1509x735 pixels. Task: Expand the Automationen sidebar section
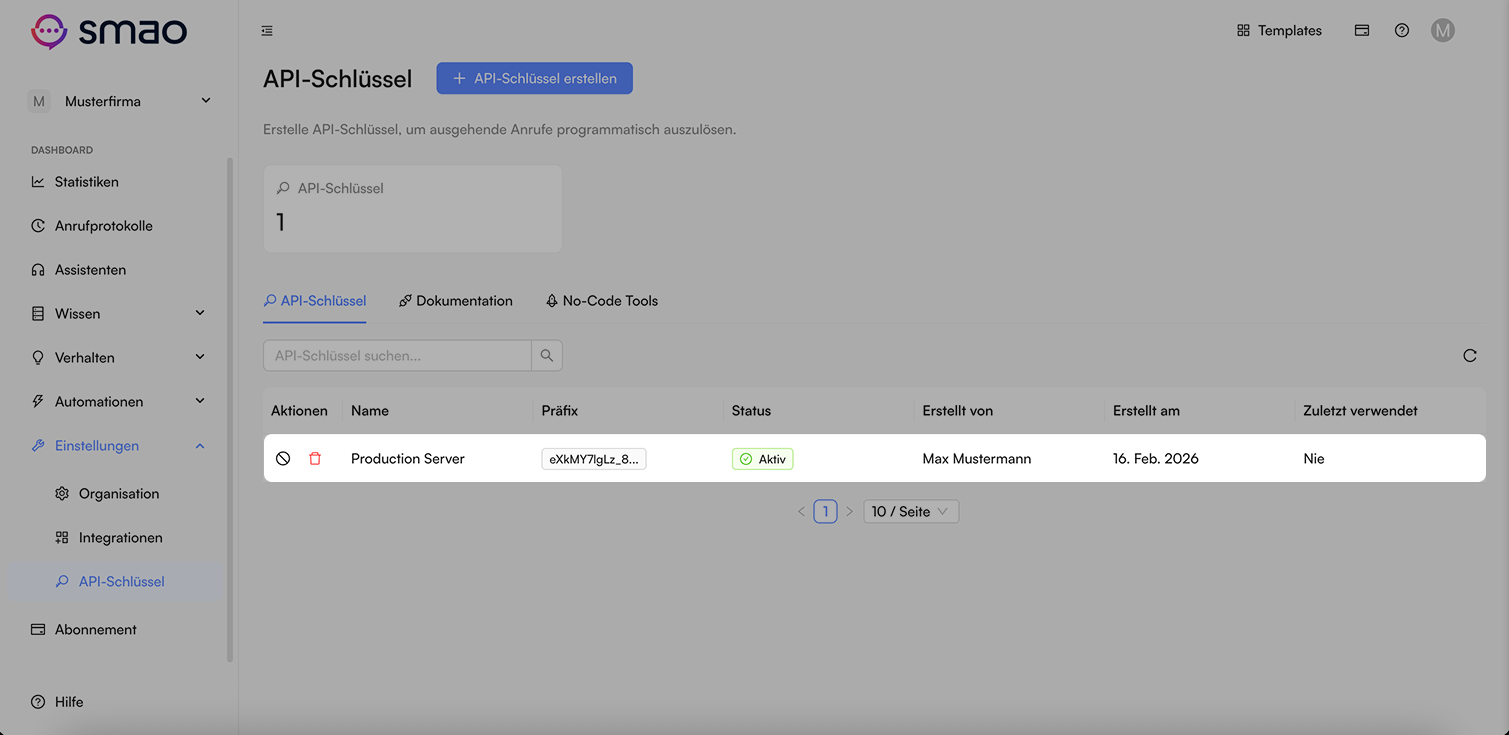coord(118,402)
